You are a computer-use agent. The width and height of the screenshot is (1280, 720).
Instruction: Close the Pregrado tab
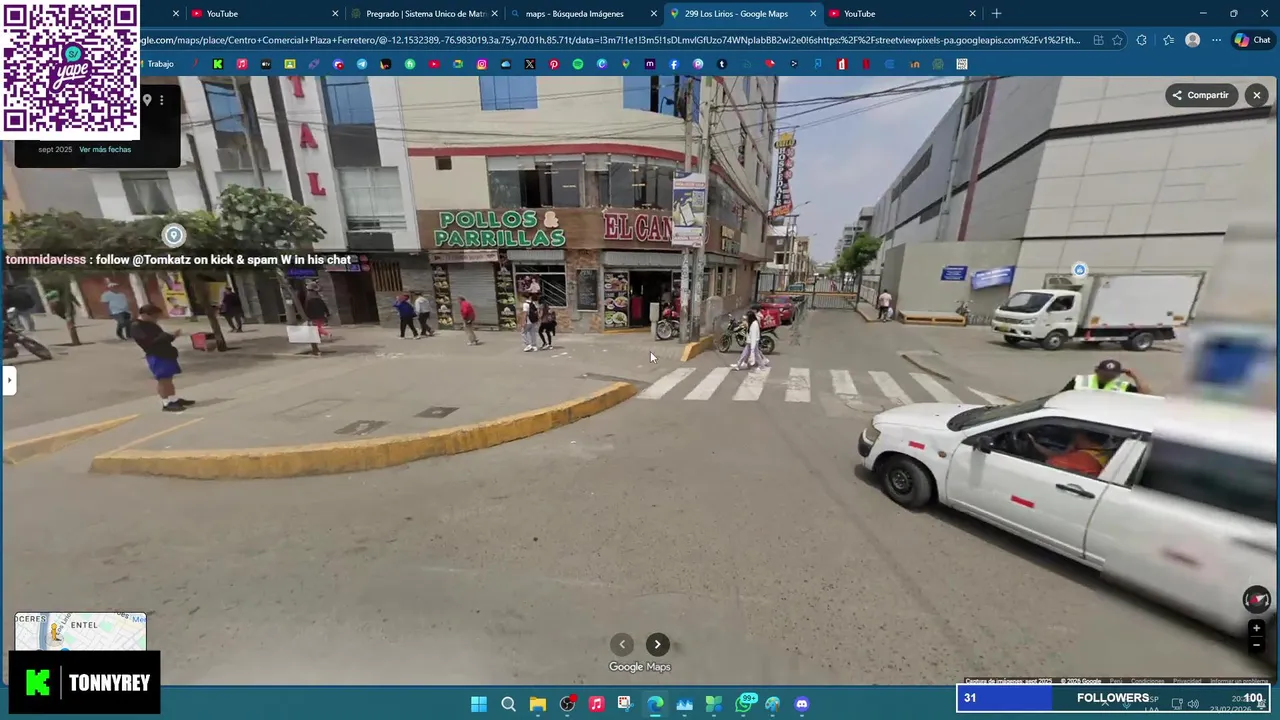pyautogui.click(x=494, y=14)
